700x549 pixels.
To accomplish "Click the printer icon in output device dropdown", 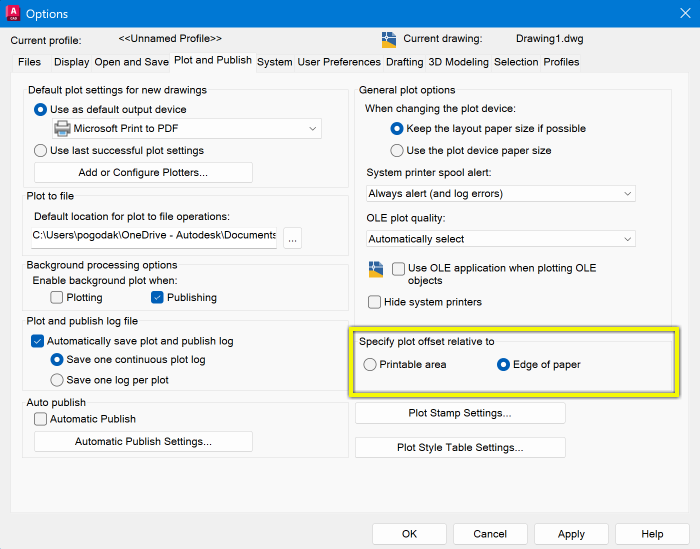I will 62,129.
